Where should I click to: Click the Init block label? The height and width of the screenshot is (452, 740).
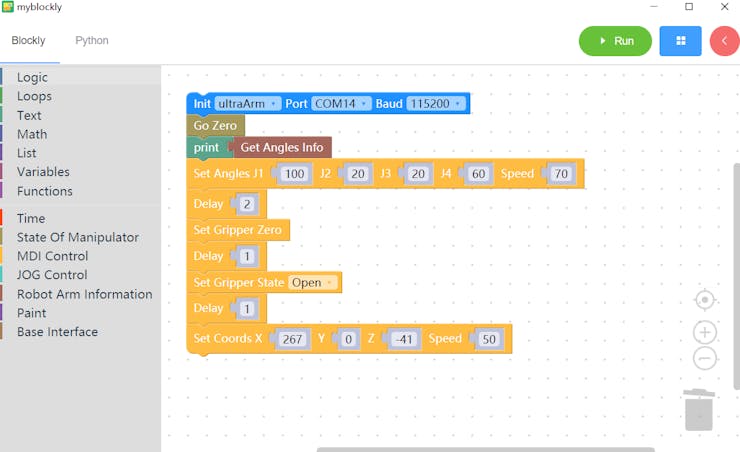tap(202, 103)
